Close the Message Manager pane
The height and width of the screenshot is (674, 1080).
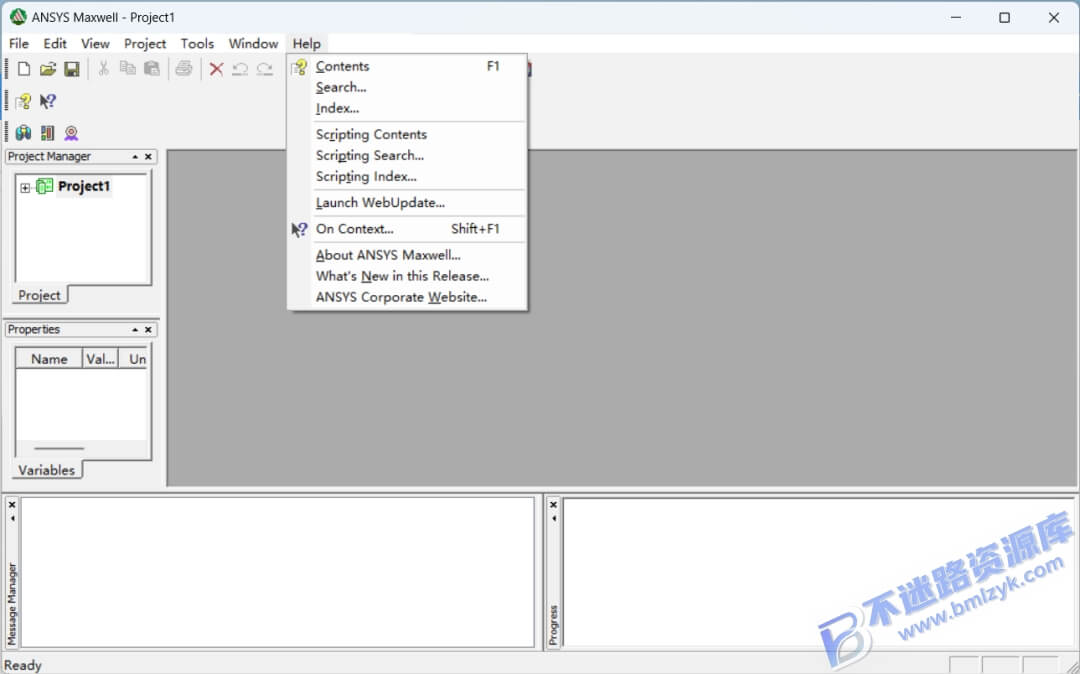click(12, 505)
